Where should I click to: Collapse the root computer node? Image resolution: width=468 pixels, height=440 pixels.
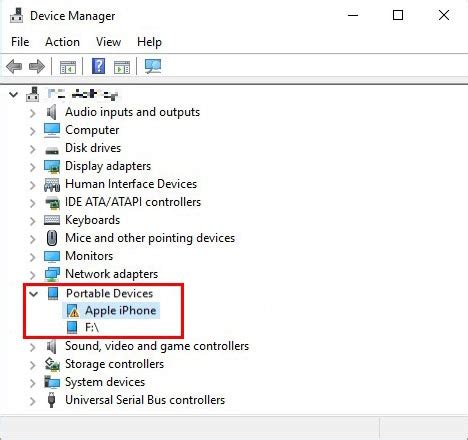point(13,95)
